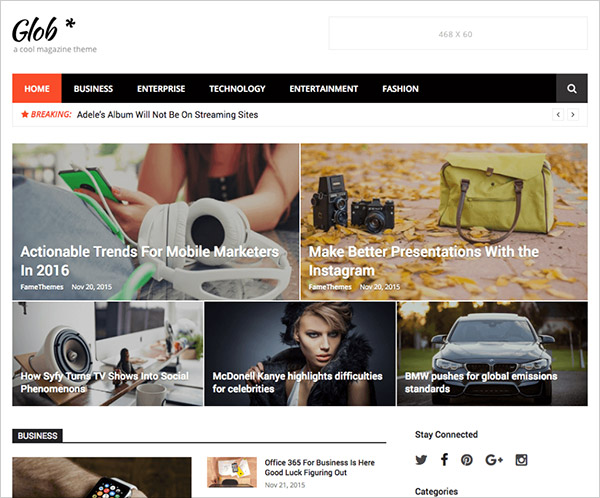The width and height of the screenshot is (600, 498).
Task: Open the Technology menu item
Action: 237,88
